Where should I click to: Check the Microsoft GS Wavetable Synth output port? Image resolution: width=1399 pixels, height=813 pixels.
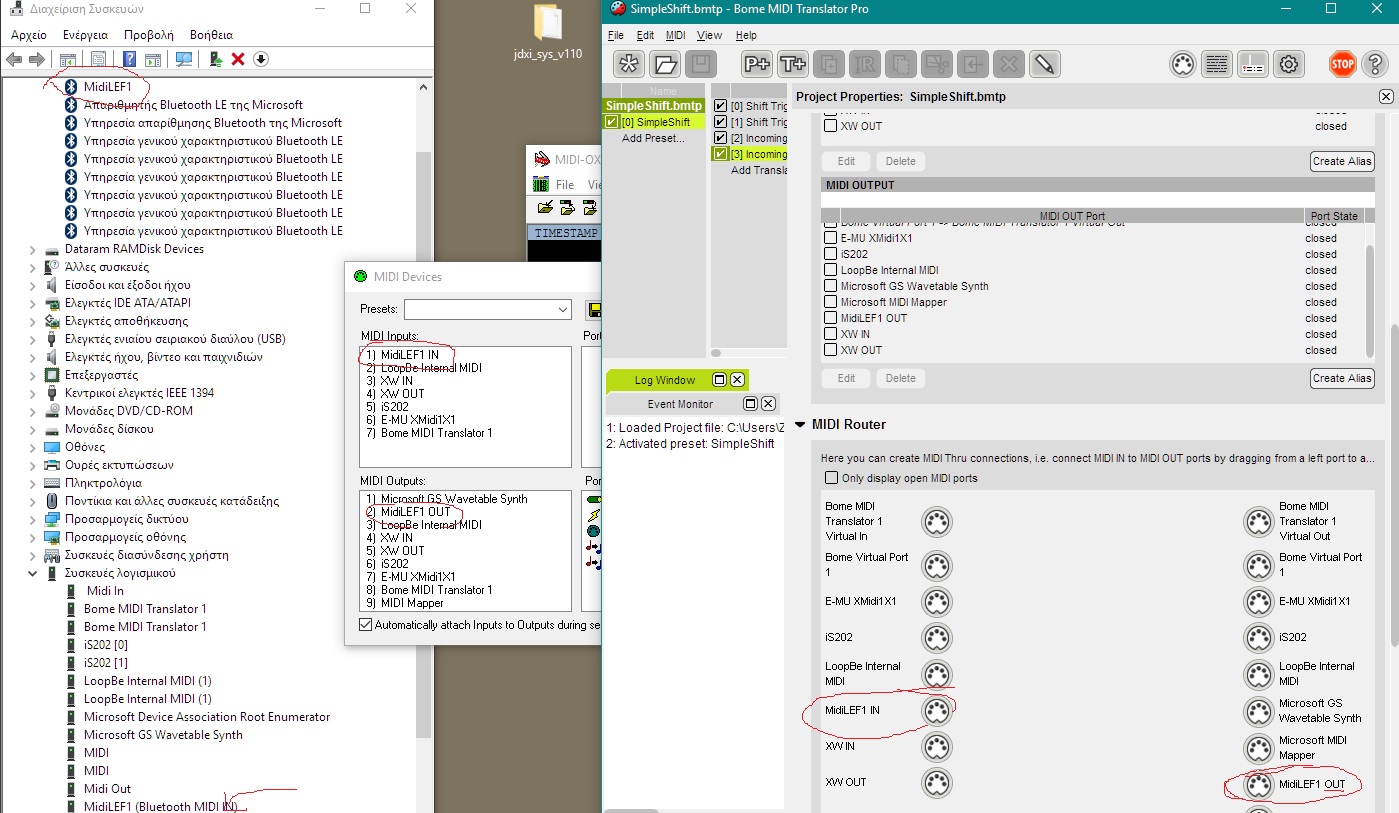coord(830,286)
